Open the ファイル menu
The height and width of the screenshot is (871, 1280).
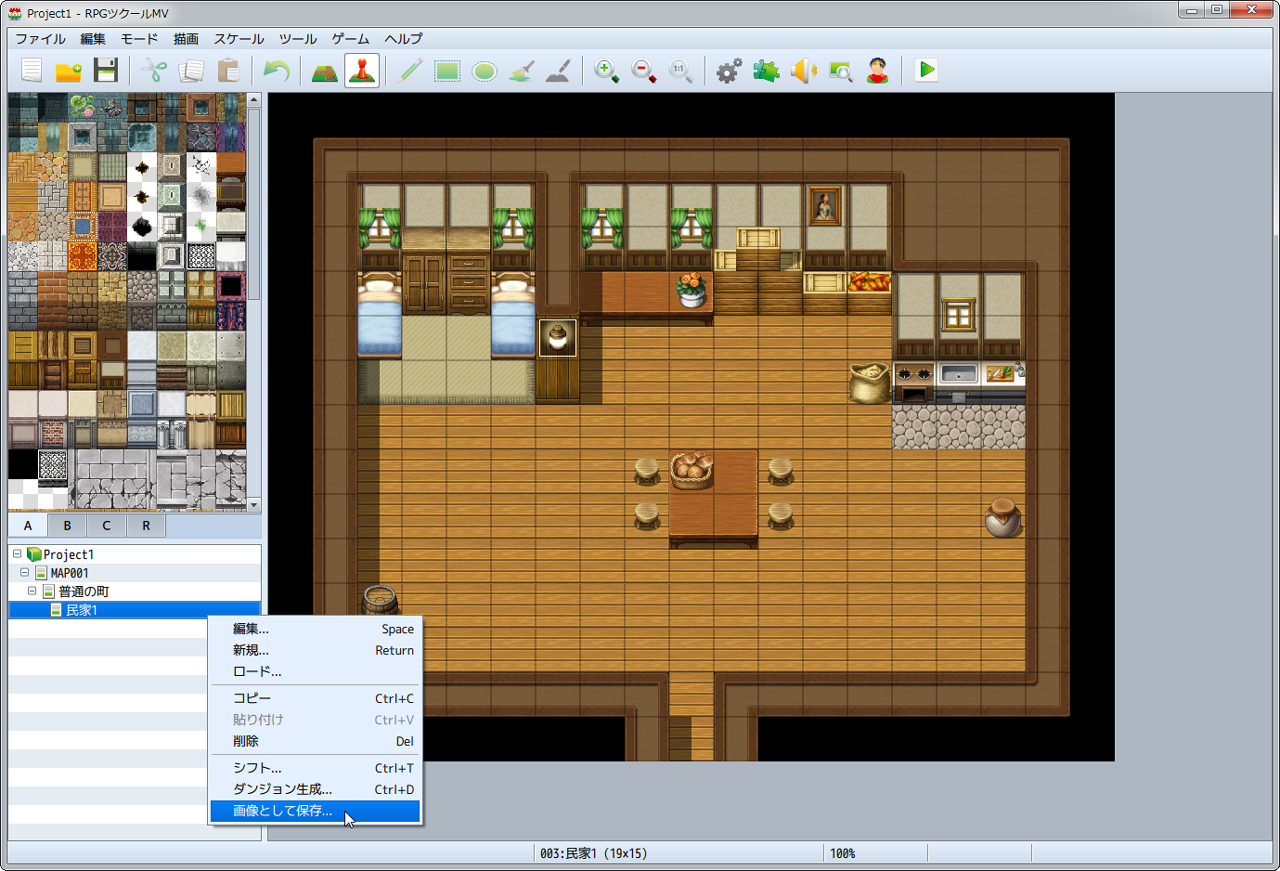[x=40, y=39]
